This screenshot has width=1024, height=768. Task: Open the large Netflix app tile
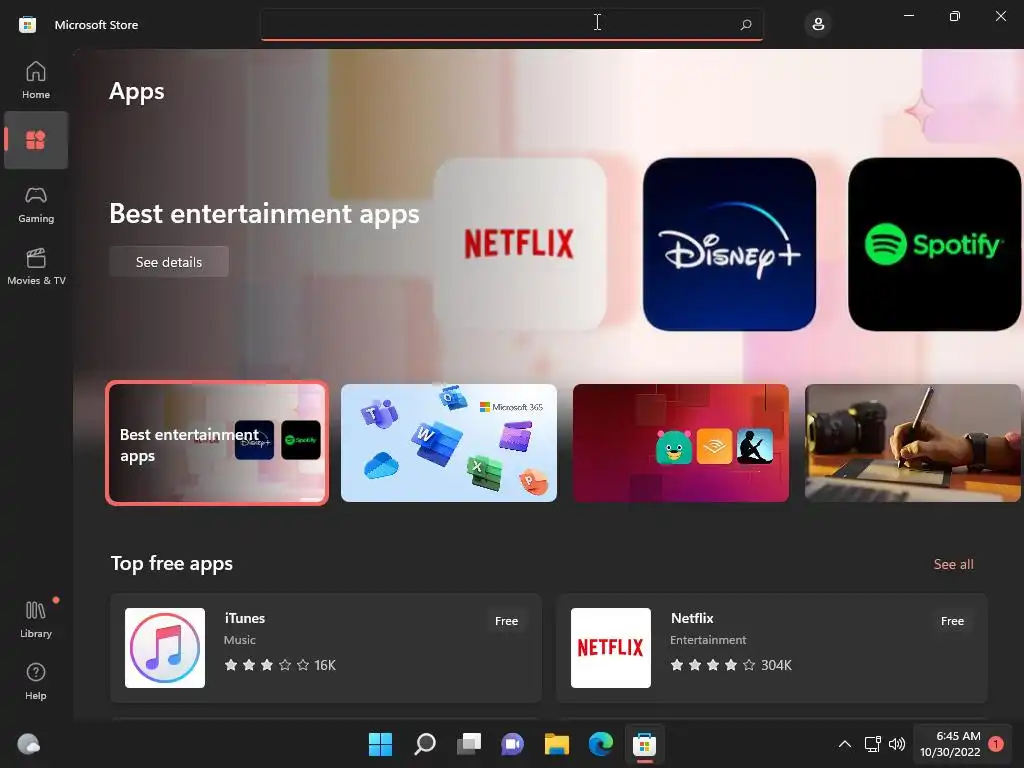[x=520, y=244]
